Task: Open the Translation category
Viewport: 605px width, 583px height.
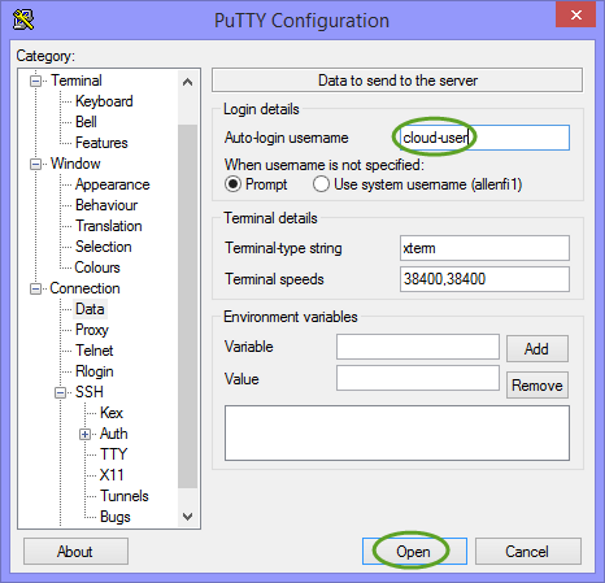Action: coord(108,226)
